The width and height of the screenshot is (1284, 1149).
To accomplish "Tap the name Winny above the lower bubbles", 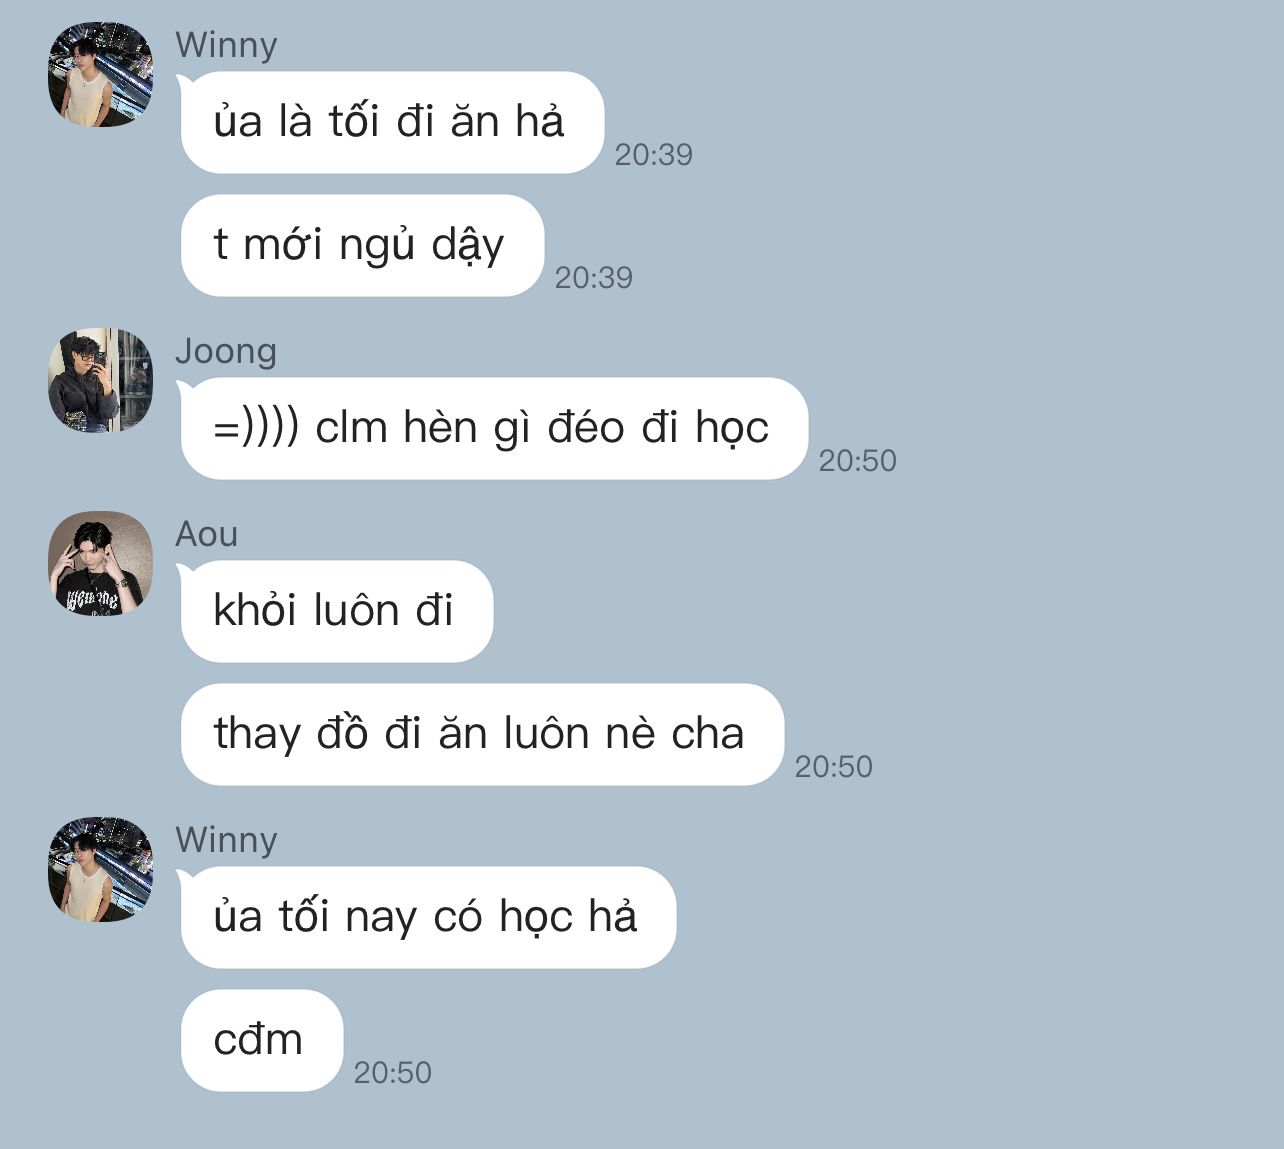I will coord(226,840).
